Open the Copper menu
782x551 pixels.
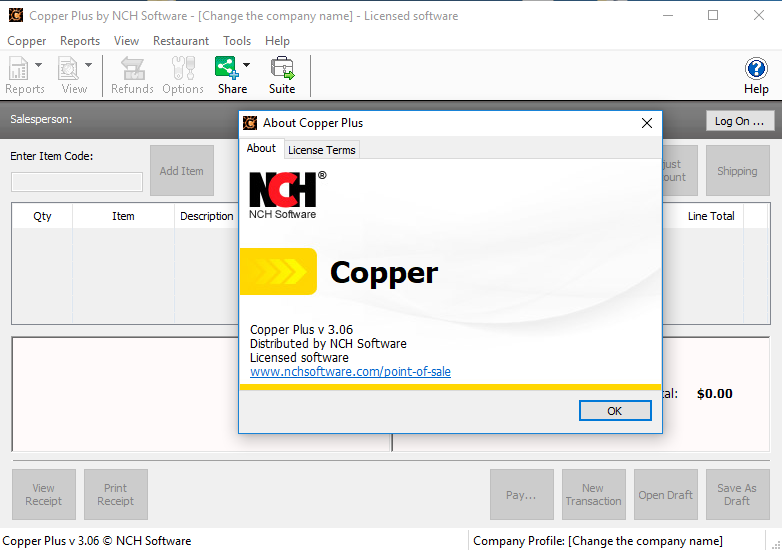click(x=26, y=41)
